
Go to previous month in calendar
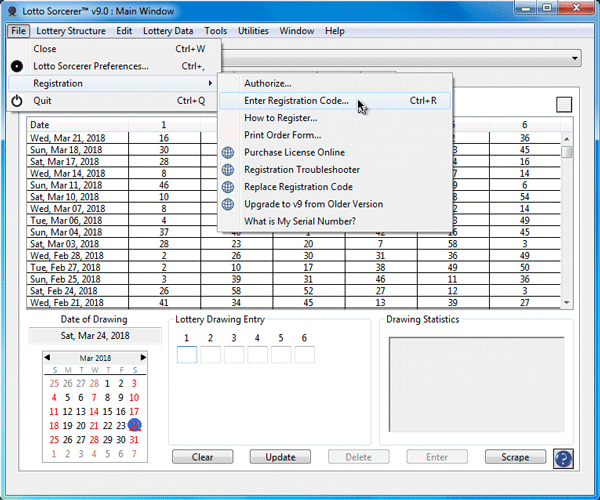47,357
